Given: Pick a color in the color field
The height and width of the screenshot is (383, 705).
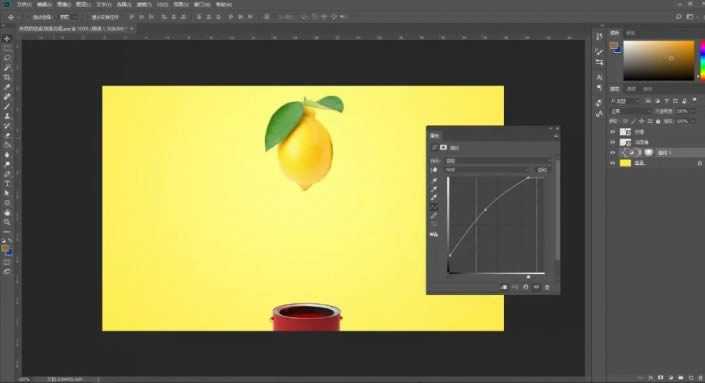Looking at the screenshot, I should (659, 60).
